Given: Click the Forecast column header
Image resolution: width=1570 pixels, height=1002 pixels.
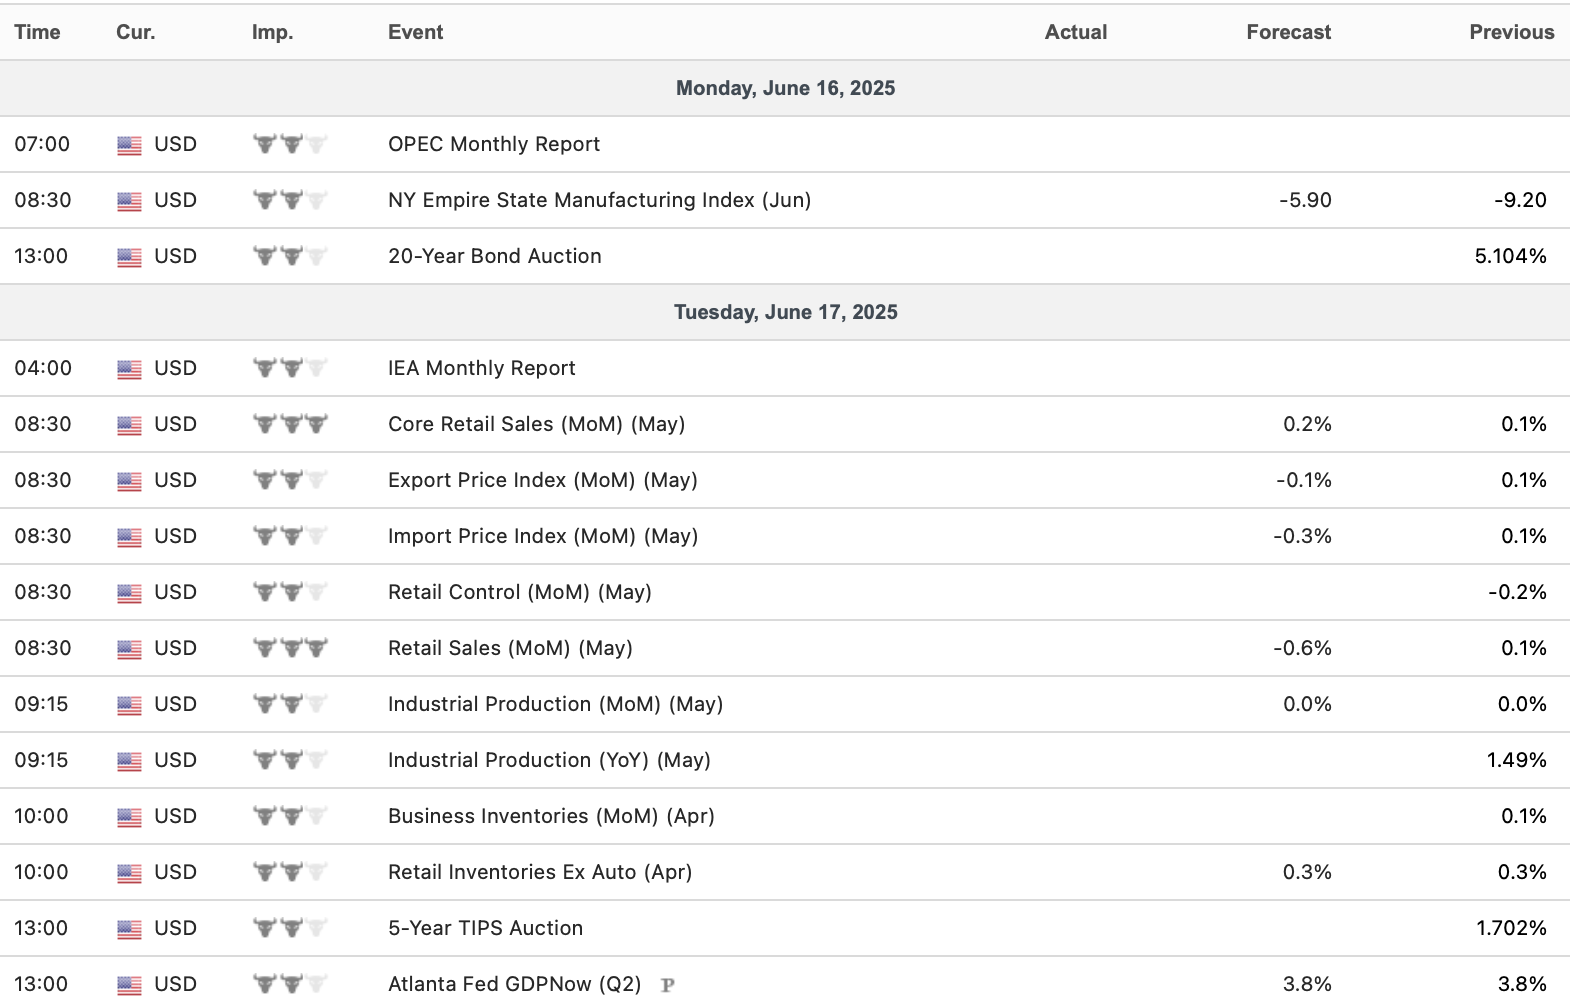Looking at the screenshot, I should [1288, 32].
